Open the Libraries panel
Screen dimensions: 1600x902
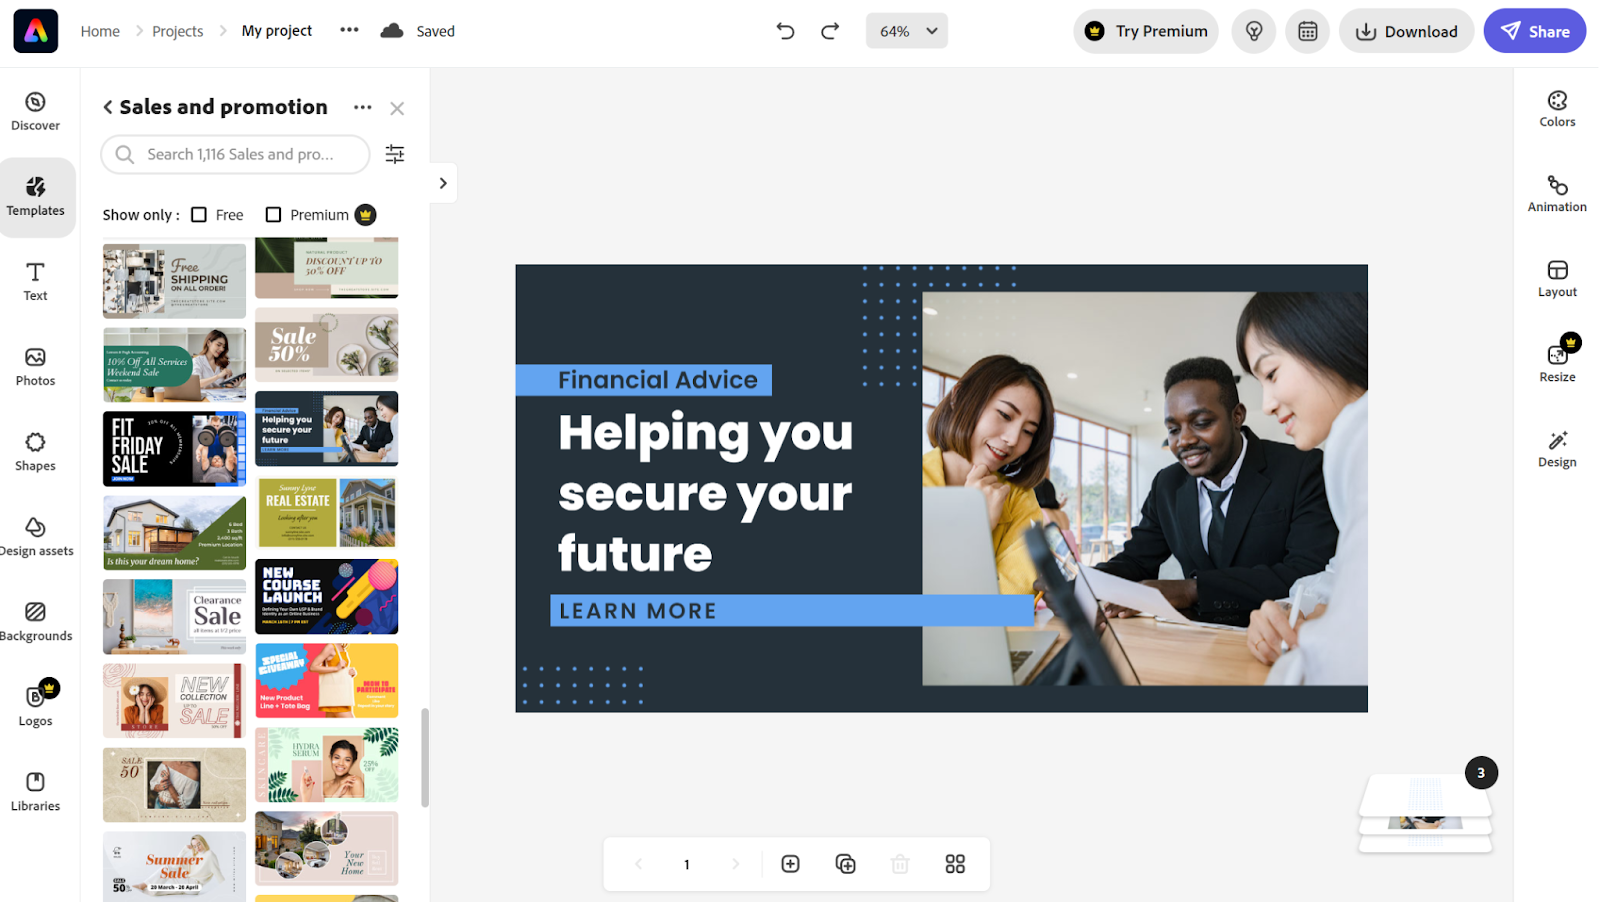click(36, 792)
